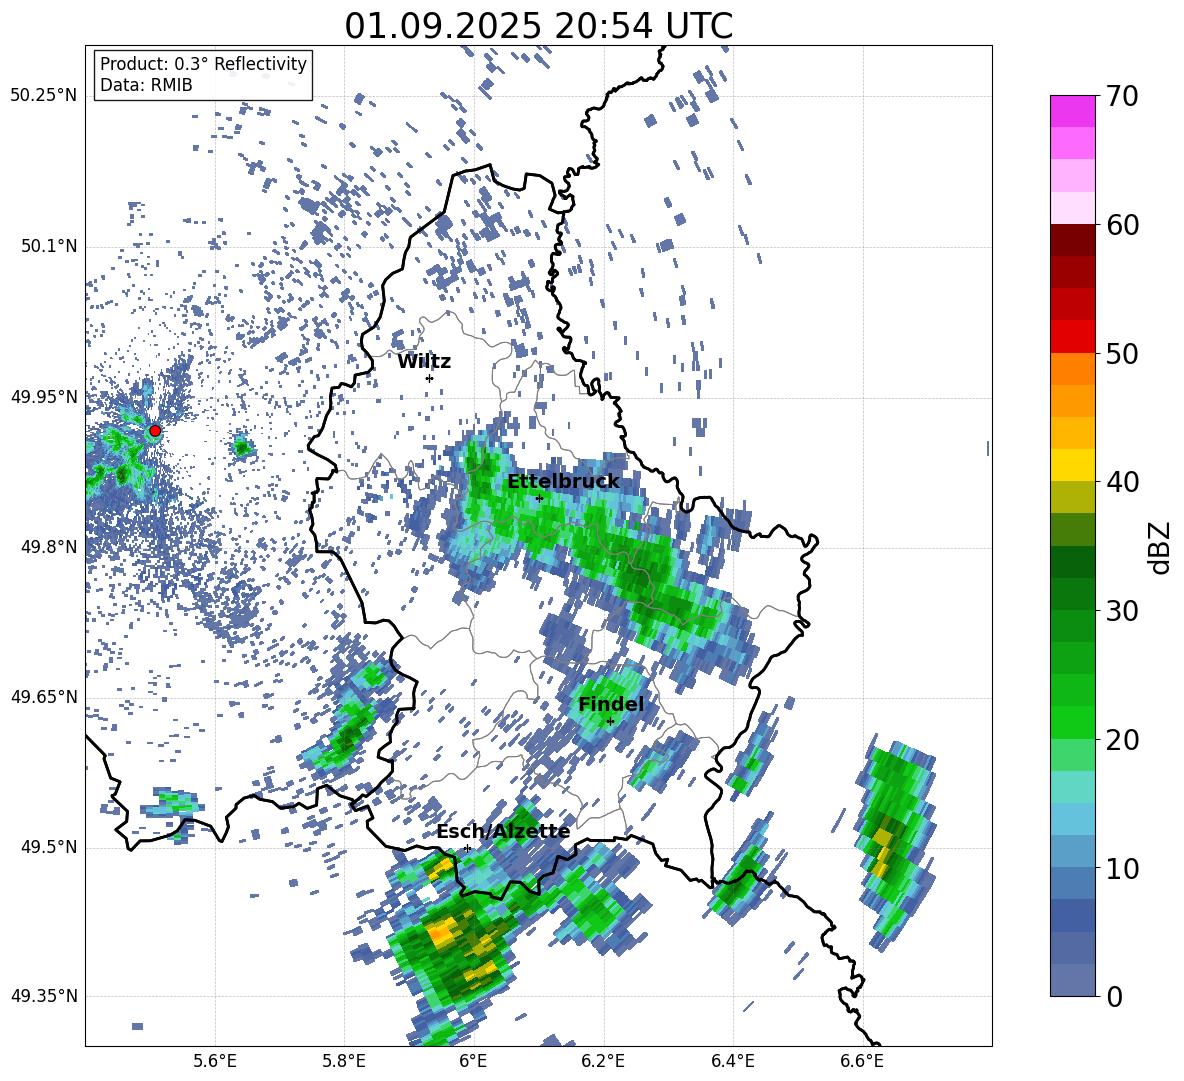Image resolution: width=1184 pixels, height=1081 pixels.
Task: Click the 60 dBZ colorbar tick label
Action: point(1122,225)
